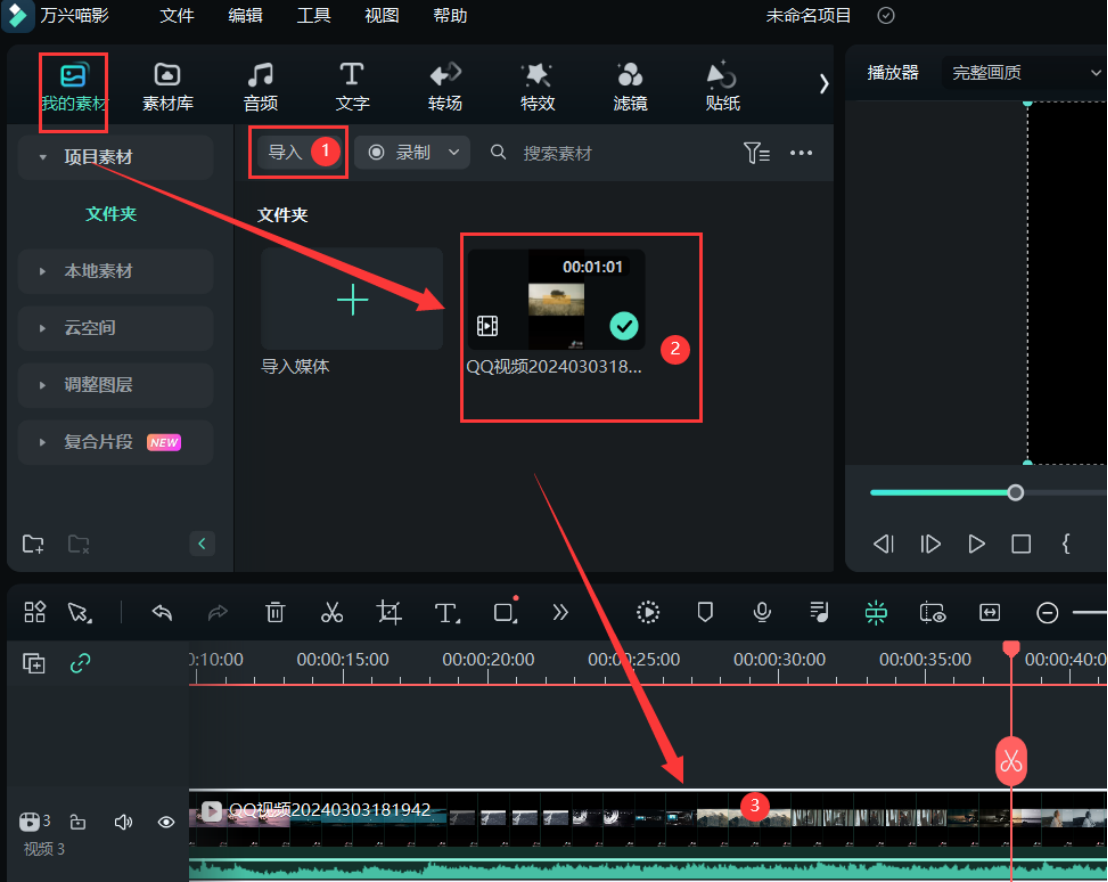
Task: Open the 文件 menu
Action: coord(177,16)
